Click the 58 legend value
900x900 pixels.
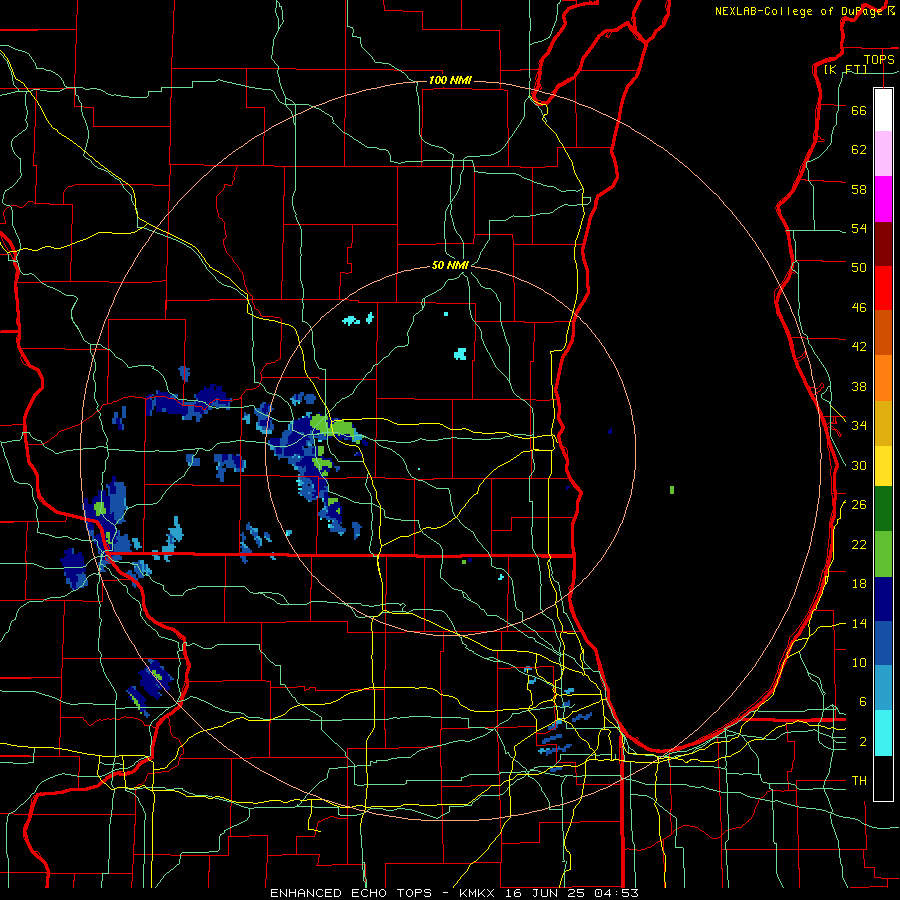pos(859,189)
